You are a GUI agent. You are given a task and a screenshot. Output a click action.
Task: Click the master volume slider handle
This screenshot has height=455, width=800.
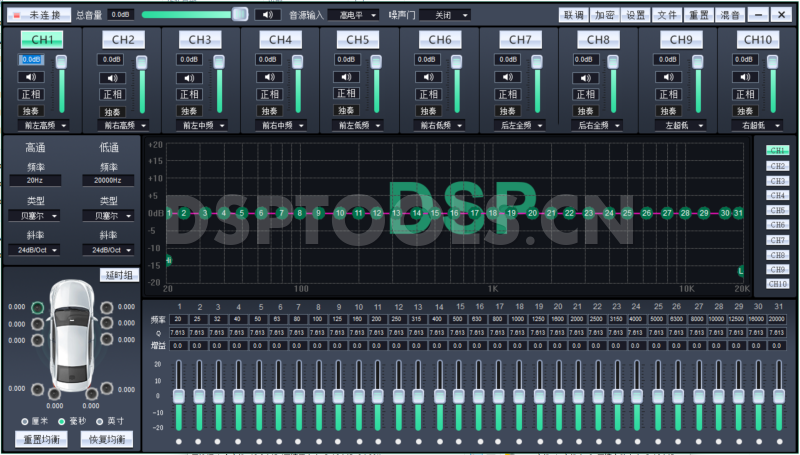pyautogui.click(x=240, y=14)
